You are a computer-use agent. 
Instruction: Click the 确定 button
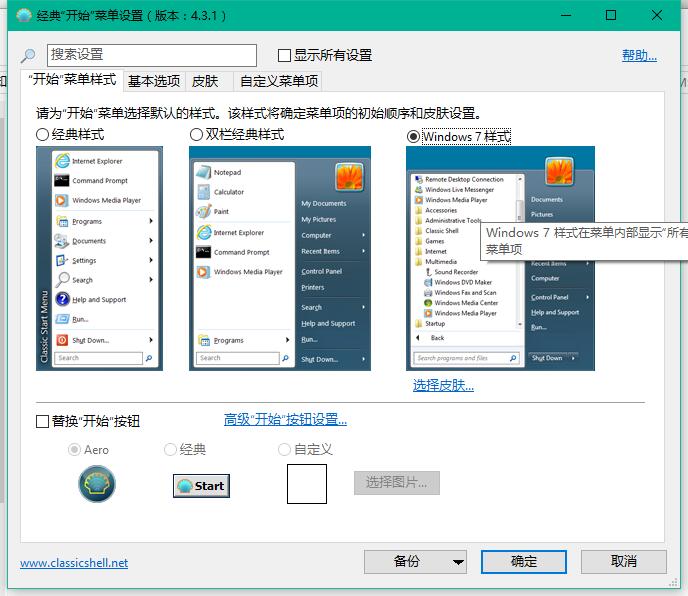[523, 562]
